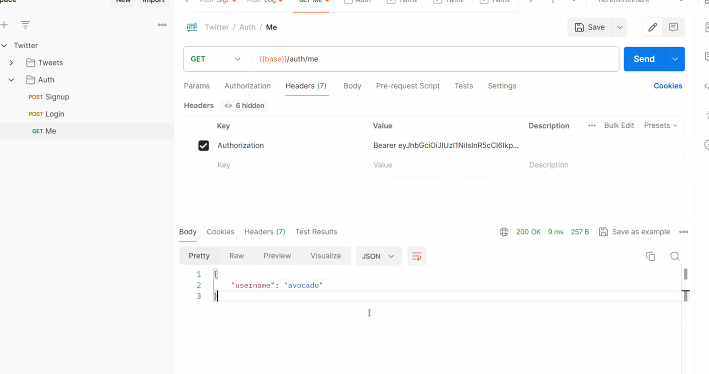The width and height of the screenshot is (709, 374).
Task: Open response three-dot menu after Save as example
Action: pyautogui.click(x=683, y=232)
